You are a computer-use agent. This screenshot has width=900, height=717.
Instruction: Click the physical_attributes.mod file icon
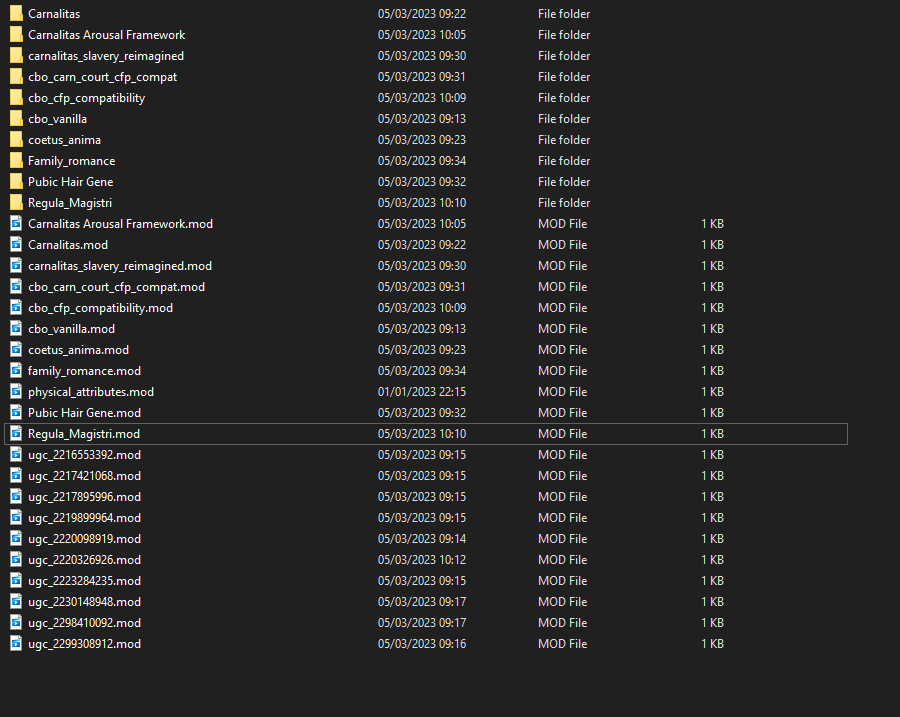pyautogui.click(x=16, y=391)
